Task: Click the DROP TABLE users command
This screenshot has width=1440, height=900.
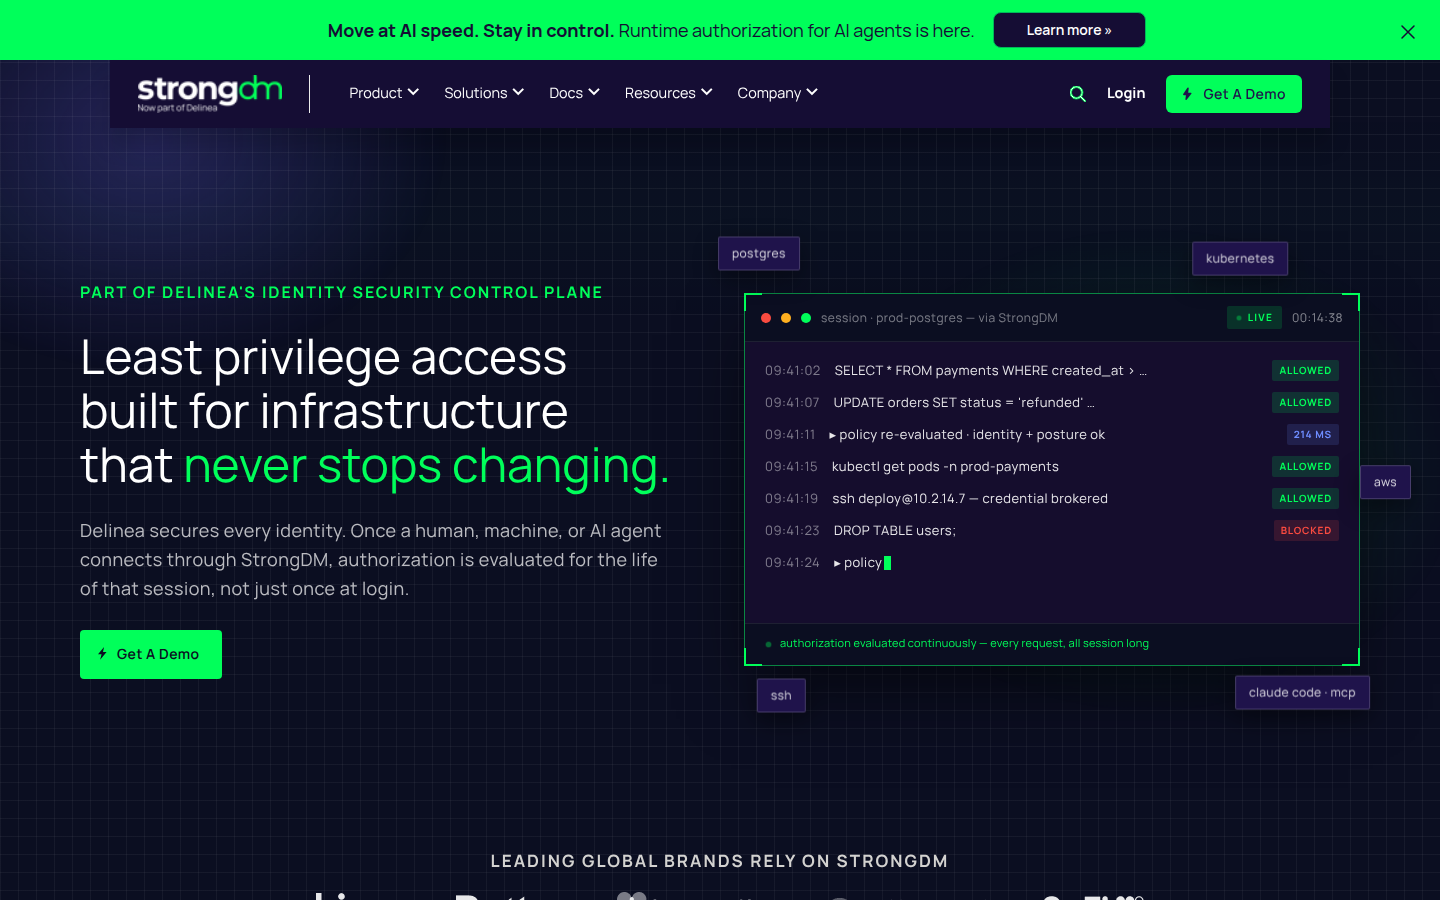Action: [x=895, y=531]
